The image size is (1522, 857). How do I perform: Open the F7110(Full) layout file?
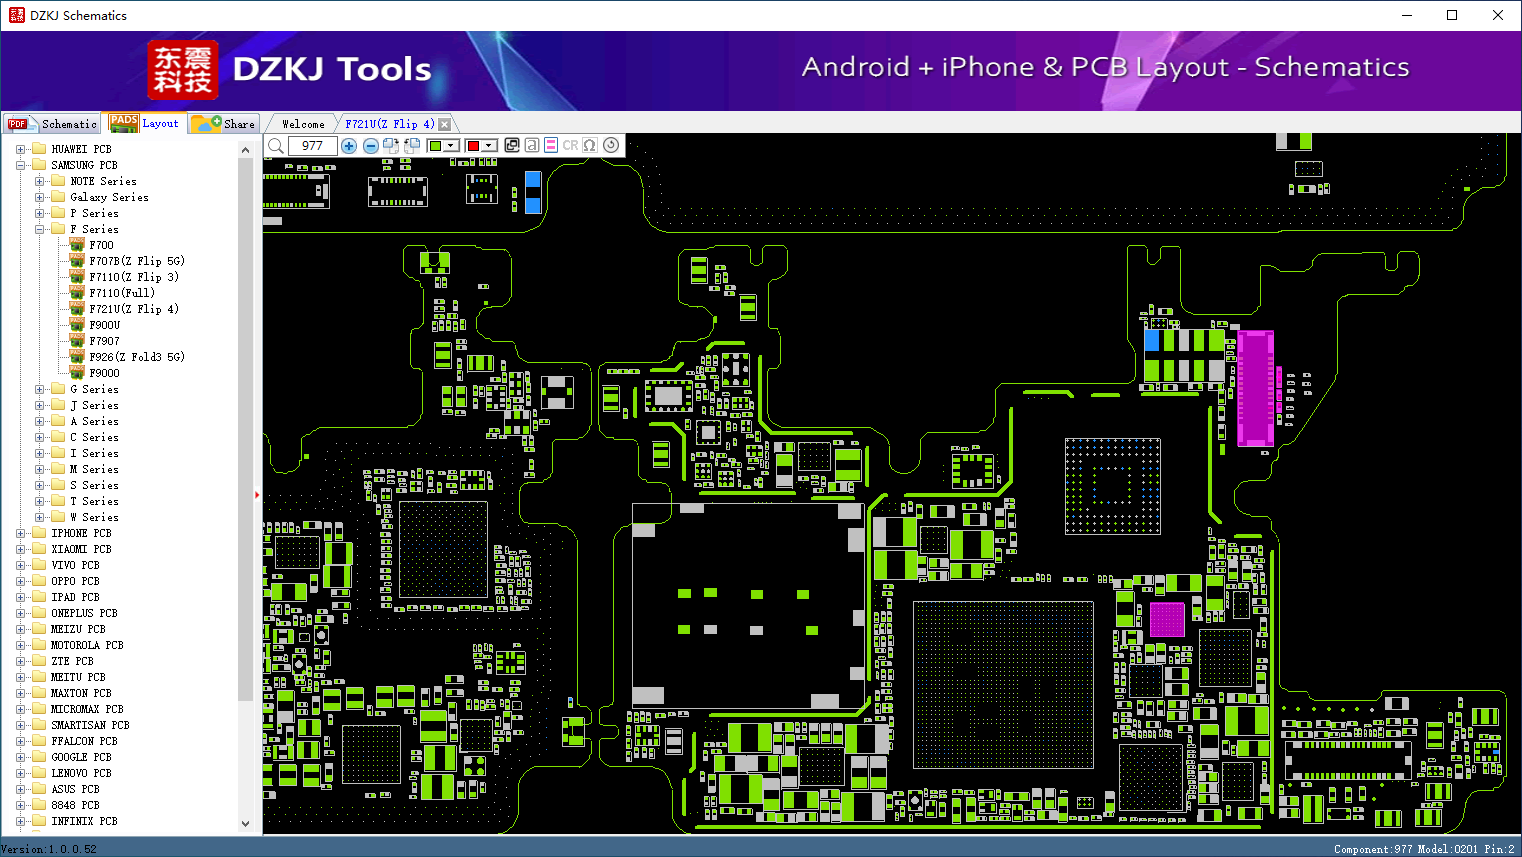click(122, 293)
